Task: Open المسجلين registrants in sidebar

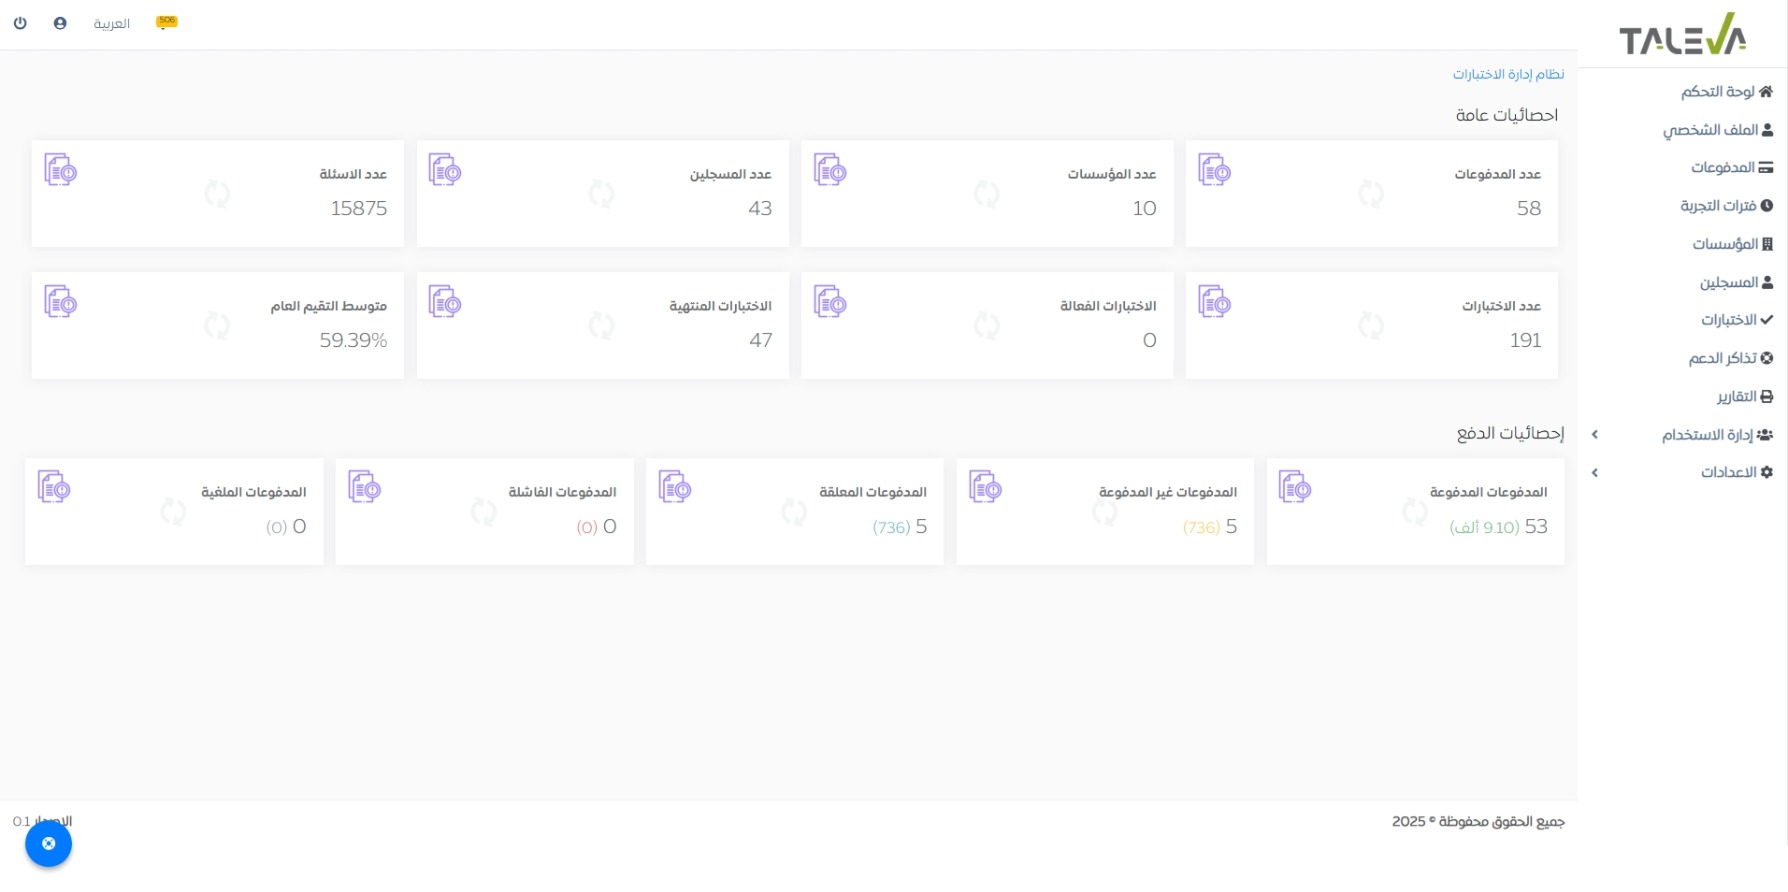Action: [x=1737, y=283]
